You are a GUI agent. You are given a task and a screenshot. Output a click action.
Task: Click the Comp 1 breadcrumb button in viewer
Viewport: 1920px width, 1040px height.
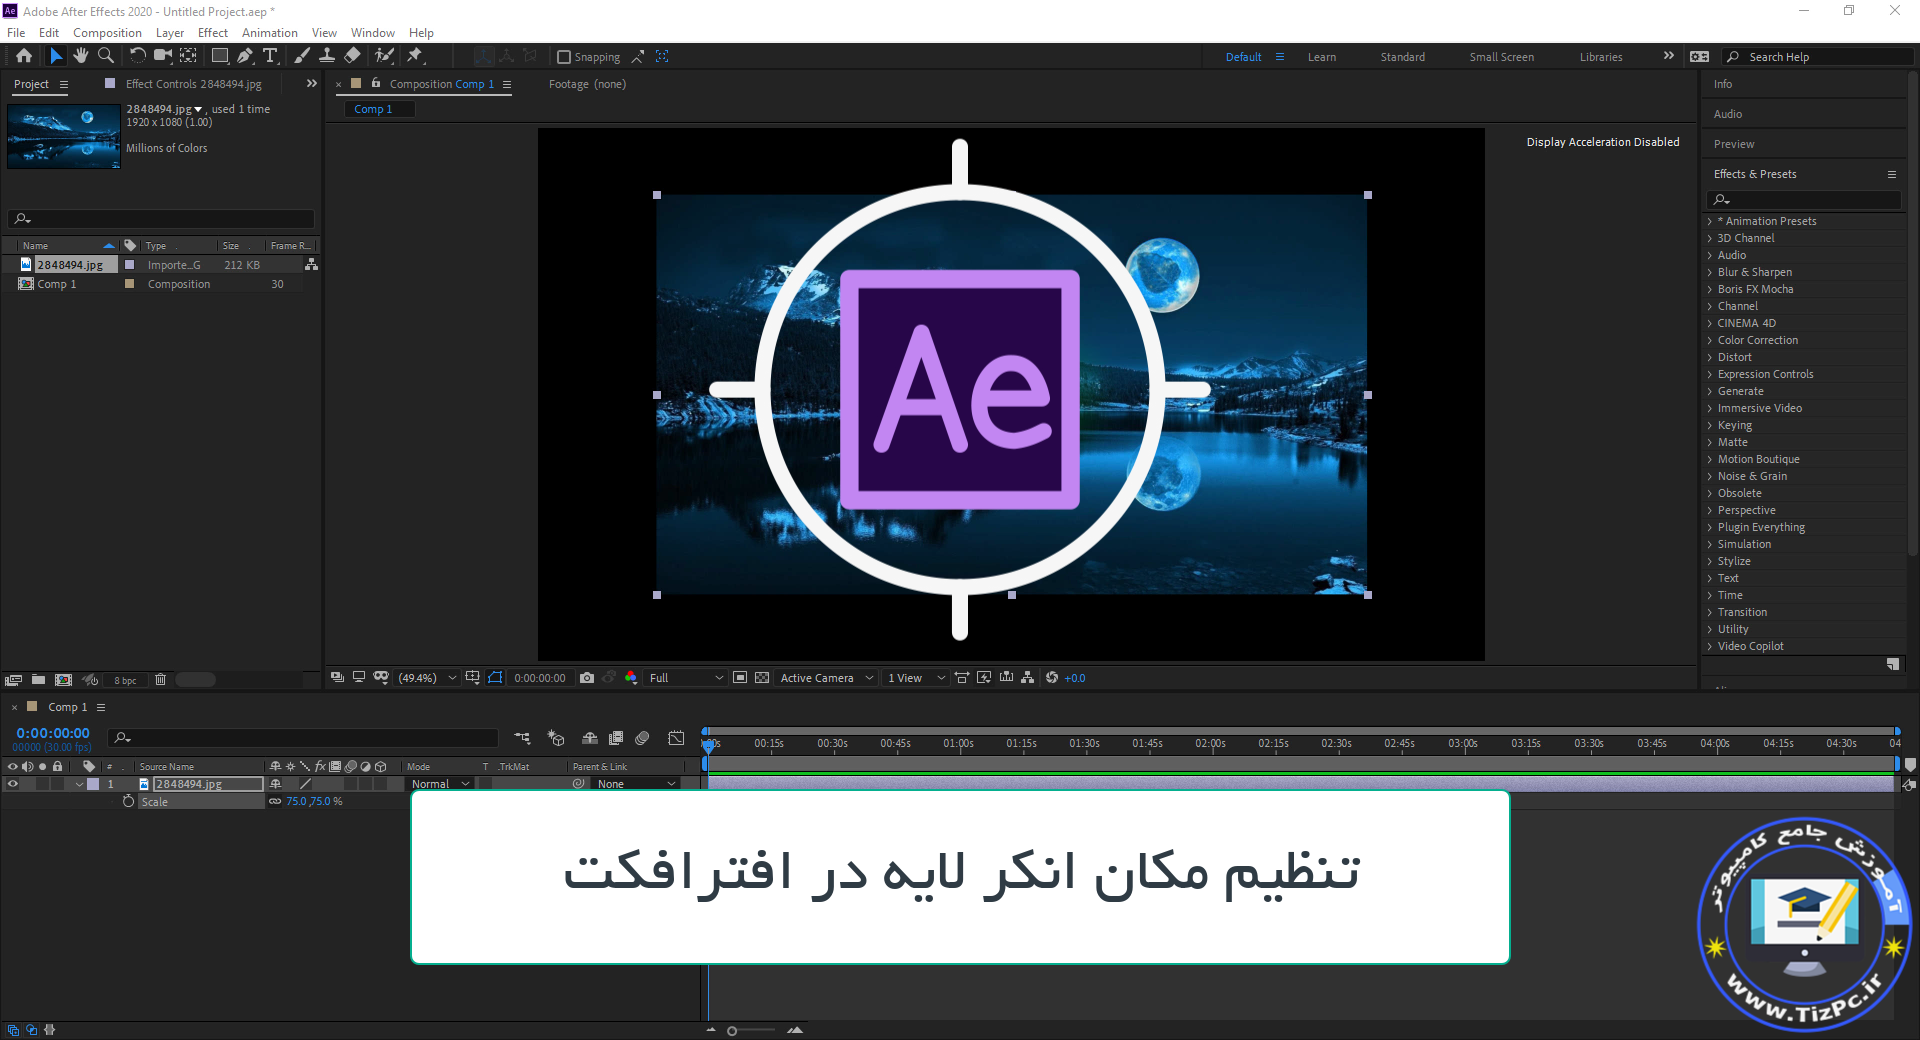pyautogui.click(x=380, y=109)
